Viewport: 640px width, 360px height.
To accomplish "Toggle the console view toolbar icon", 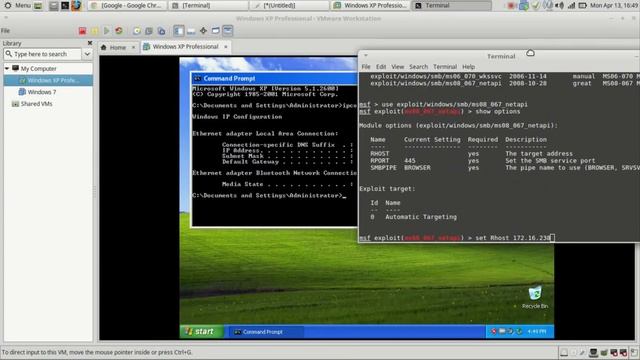I will (x=228, y=31).
